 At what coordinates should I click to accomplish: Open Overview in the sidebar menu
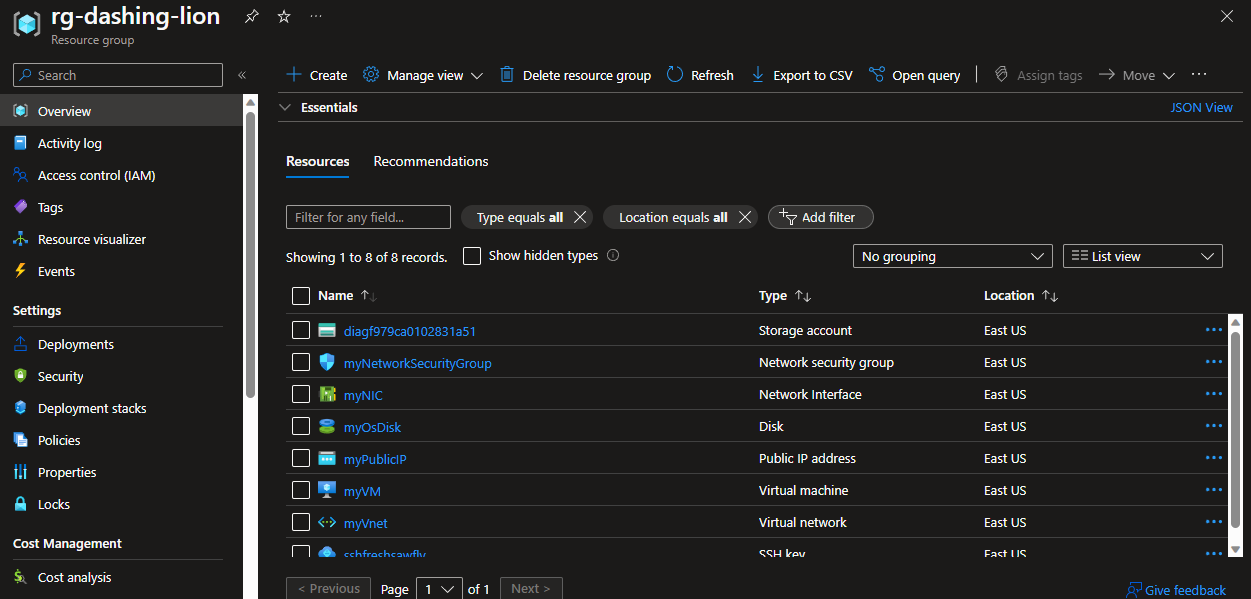pyautogui.click(x=120, y=111)
